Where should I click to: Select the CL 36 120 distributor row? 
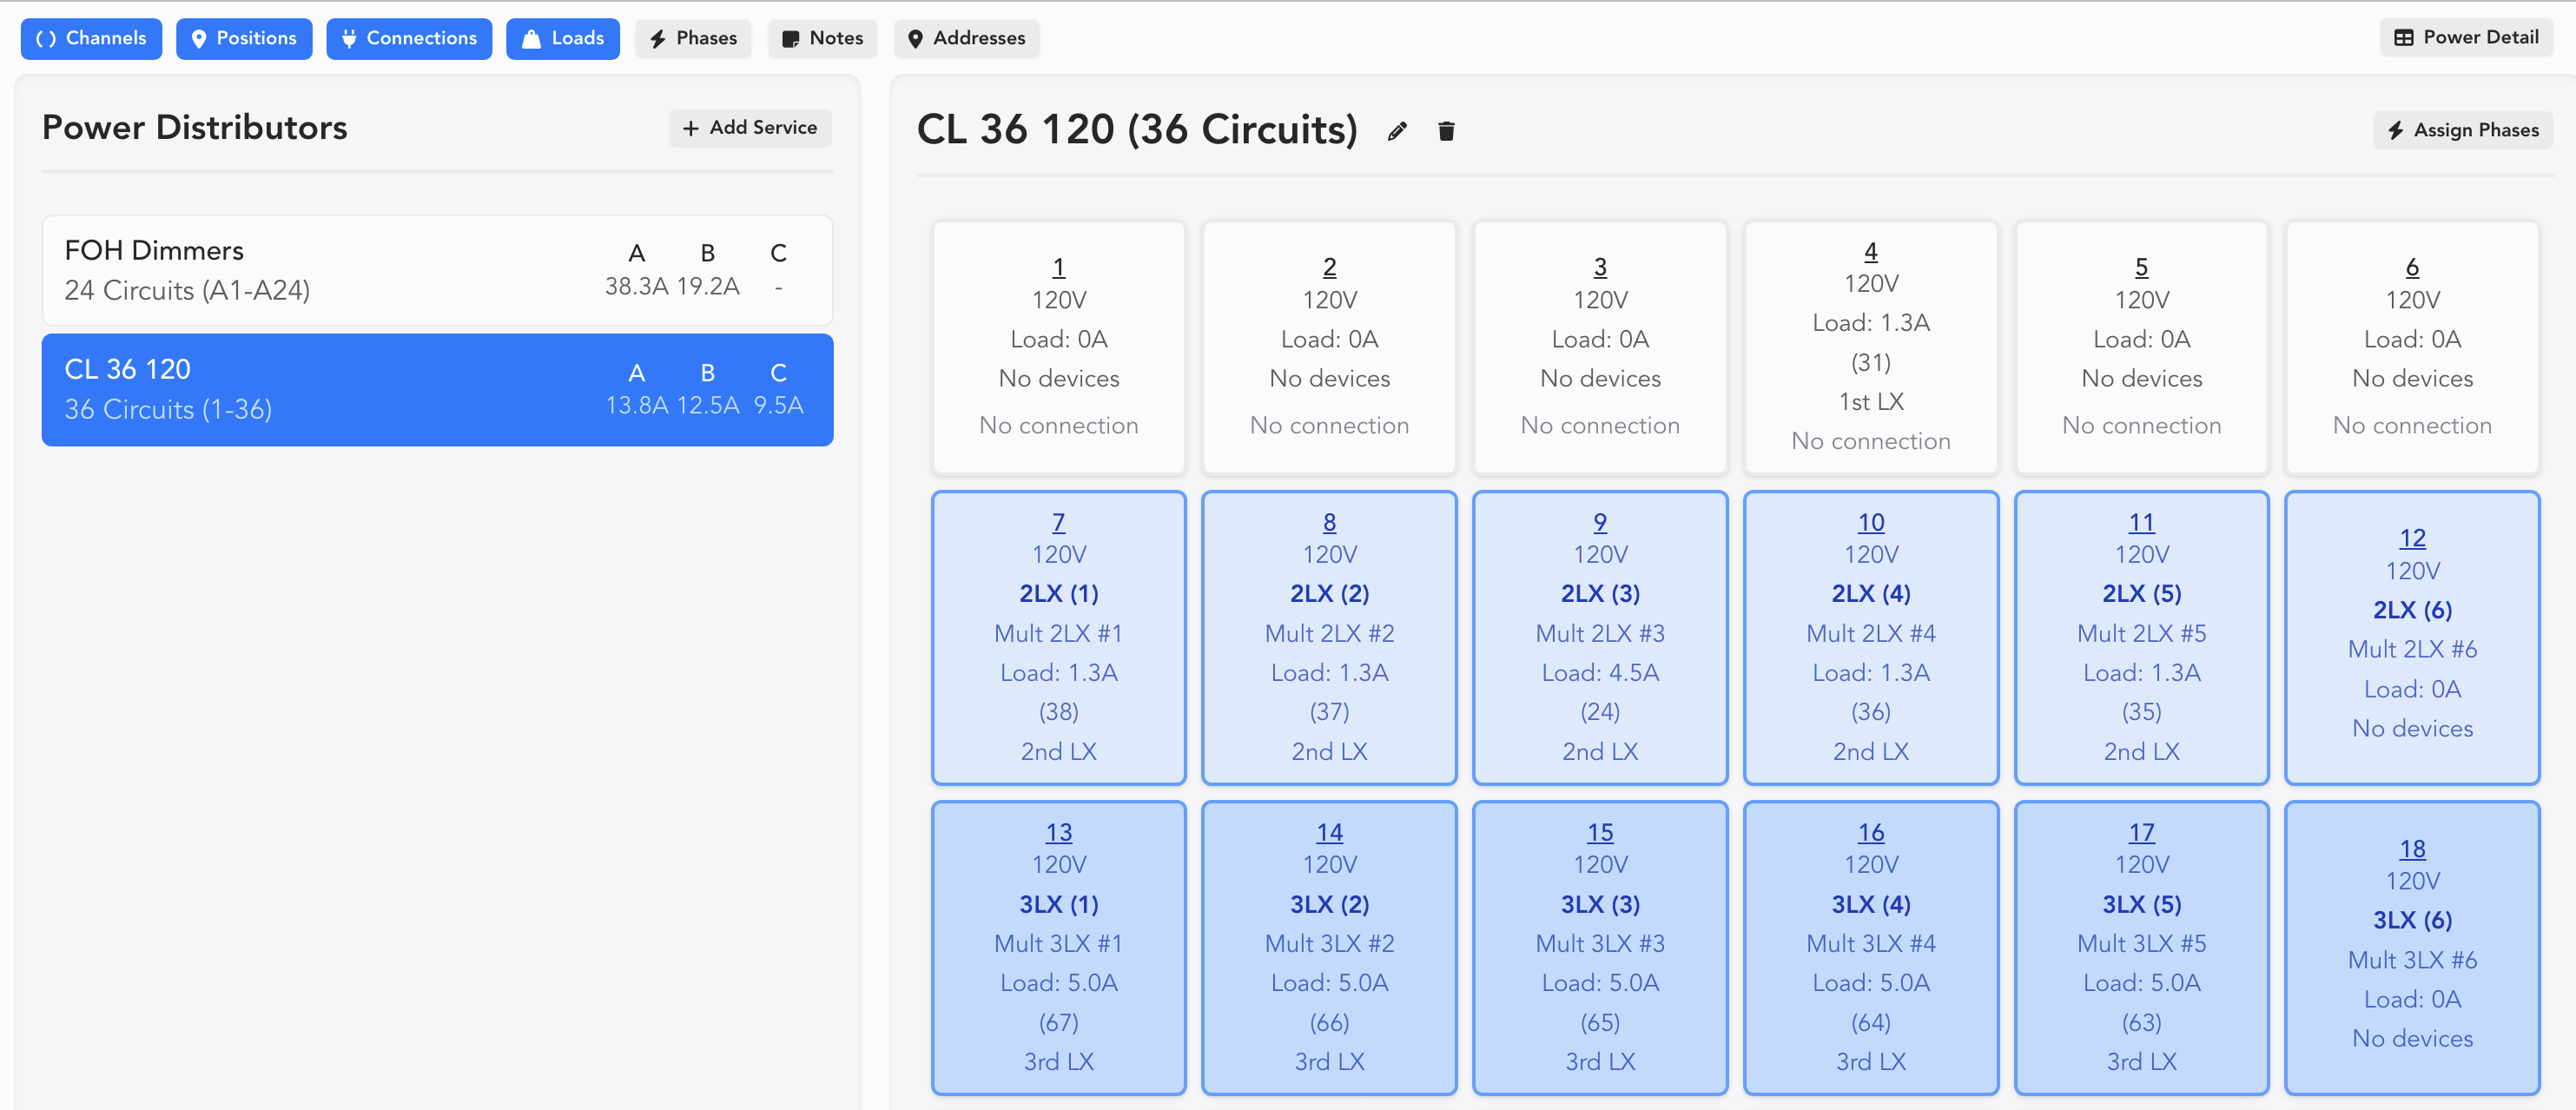[x=437, y=390]
